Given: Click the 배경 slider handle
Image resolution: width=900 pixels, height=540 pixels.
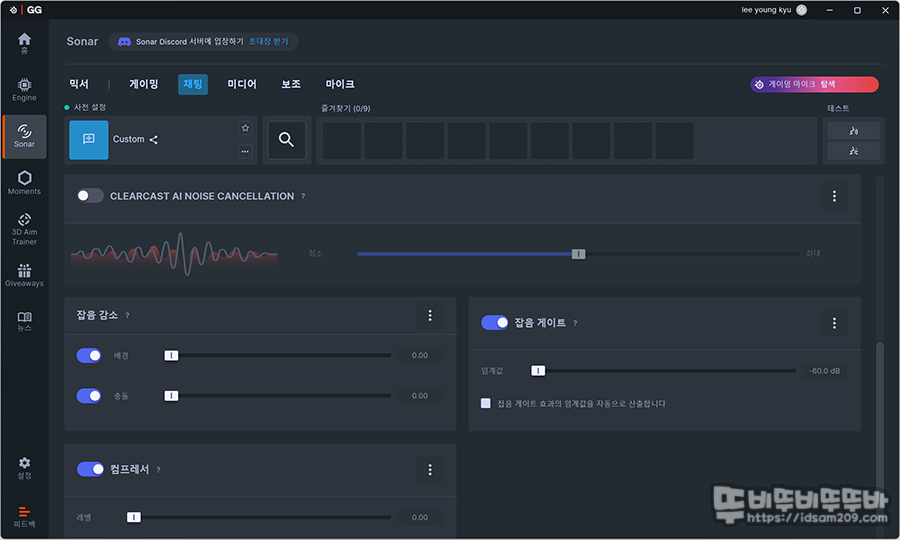Looking at the screenshot, I should pos(171,356).
